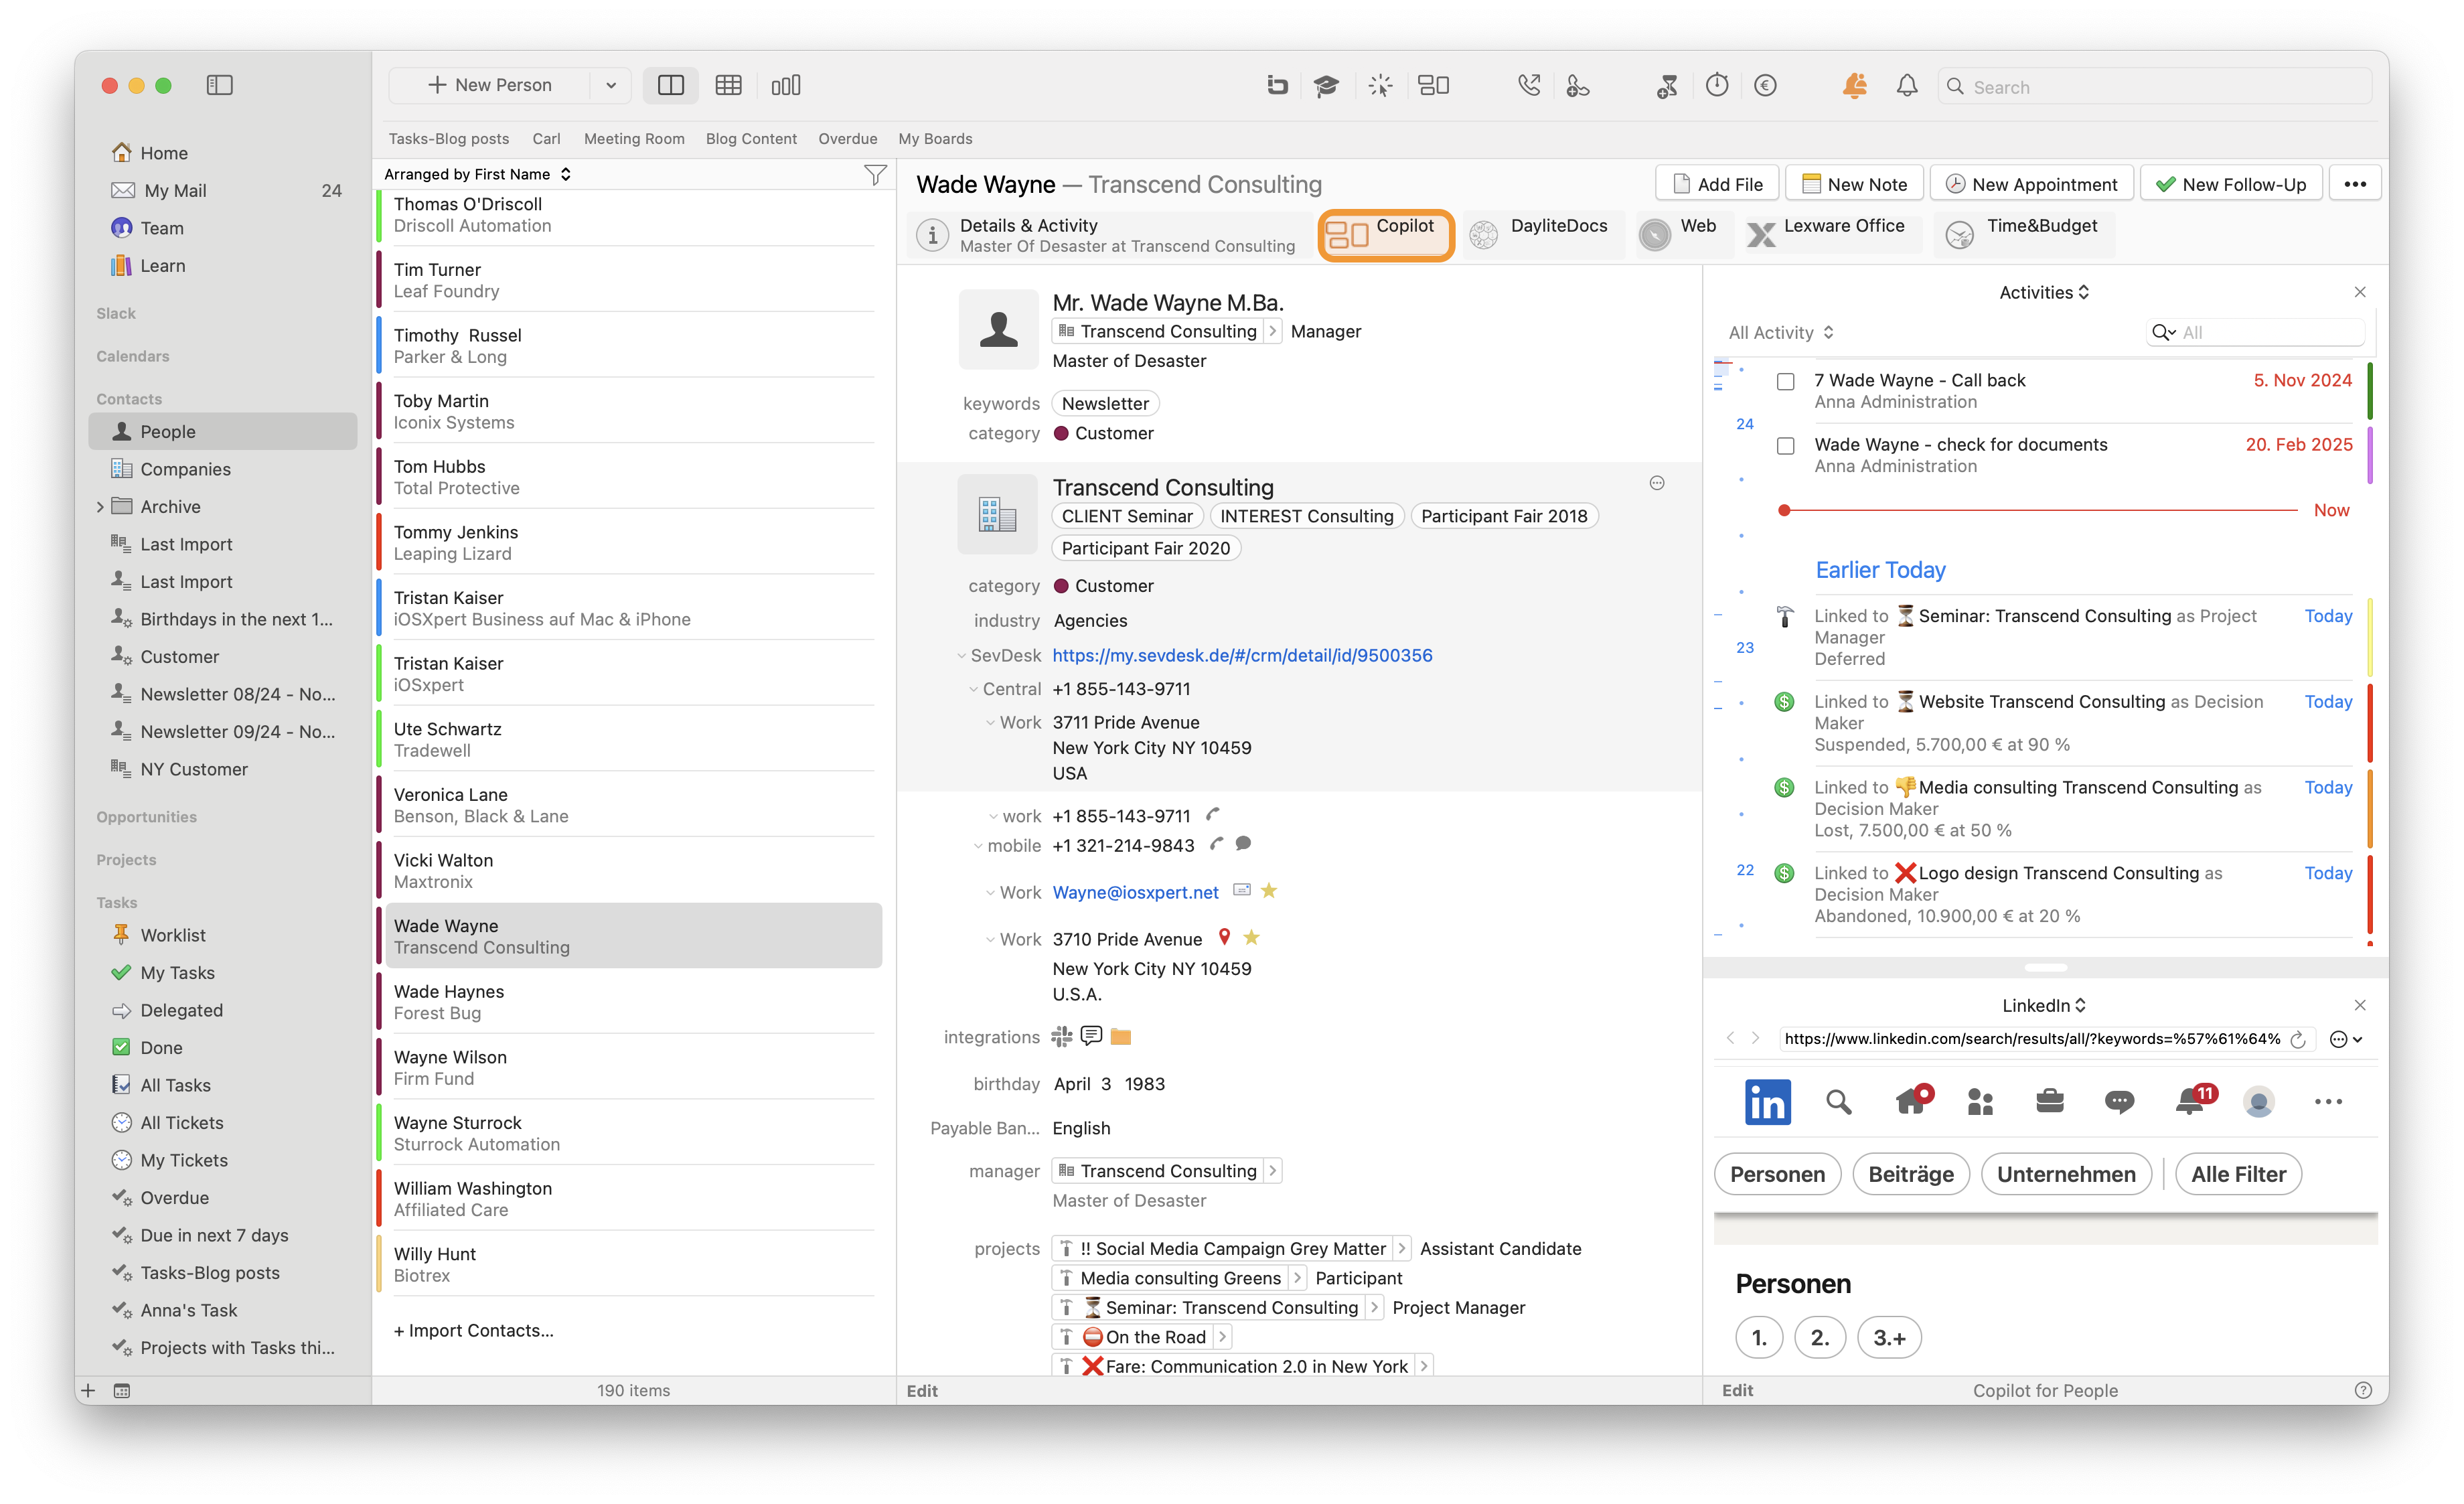
Task: Open the All Activity filter dropdown
Action: pyautogui.click(x=1781, y=332)
